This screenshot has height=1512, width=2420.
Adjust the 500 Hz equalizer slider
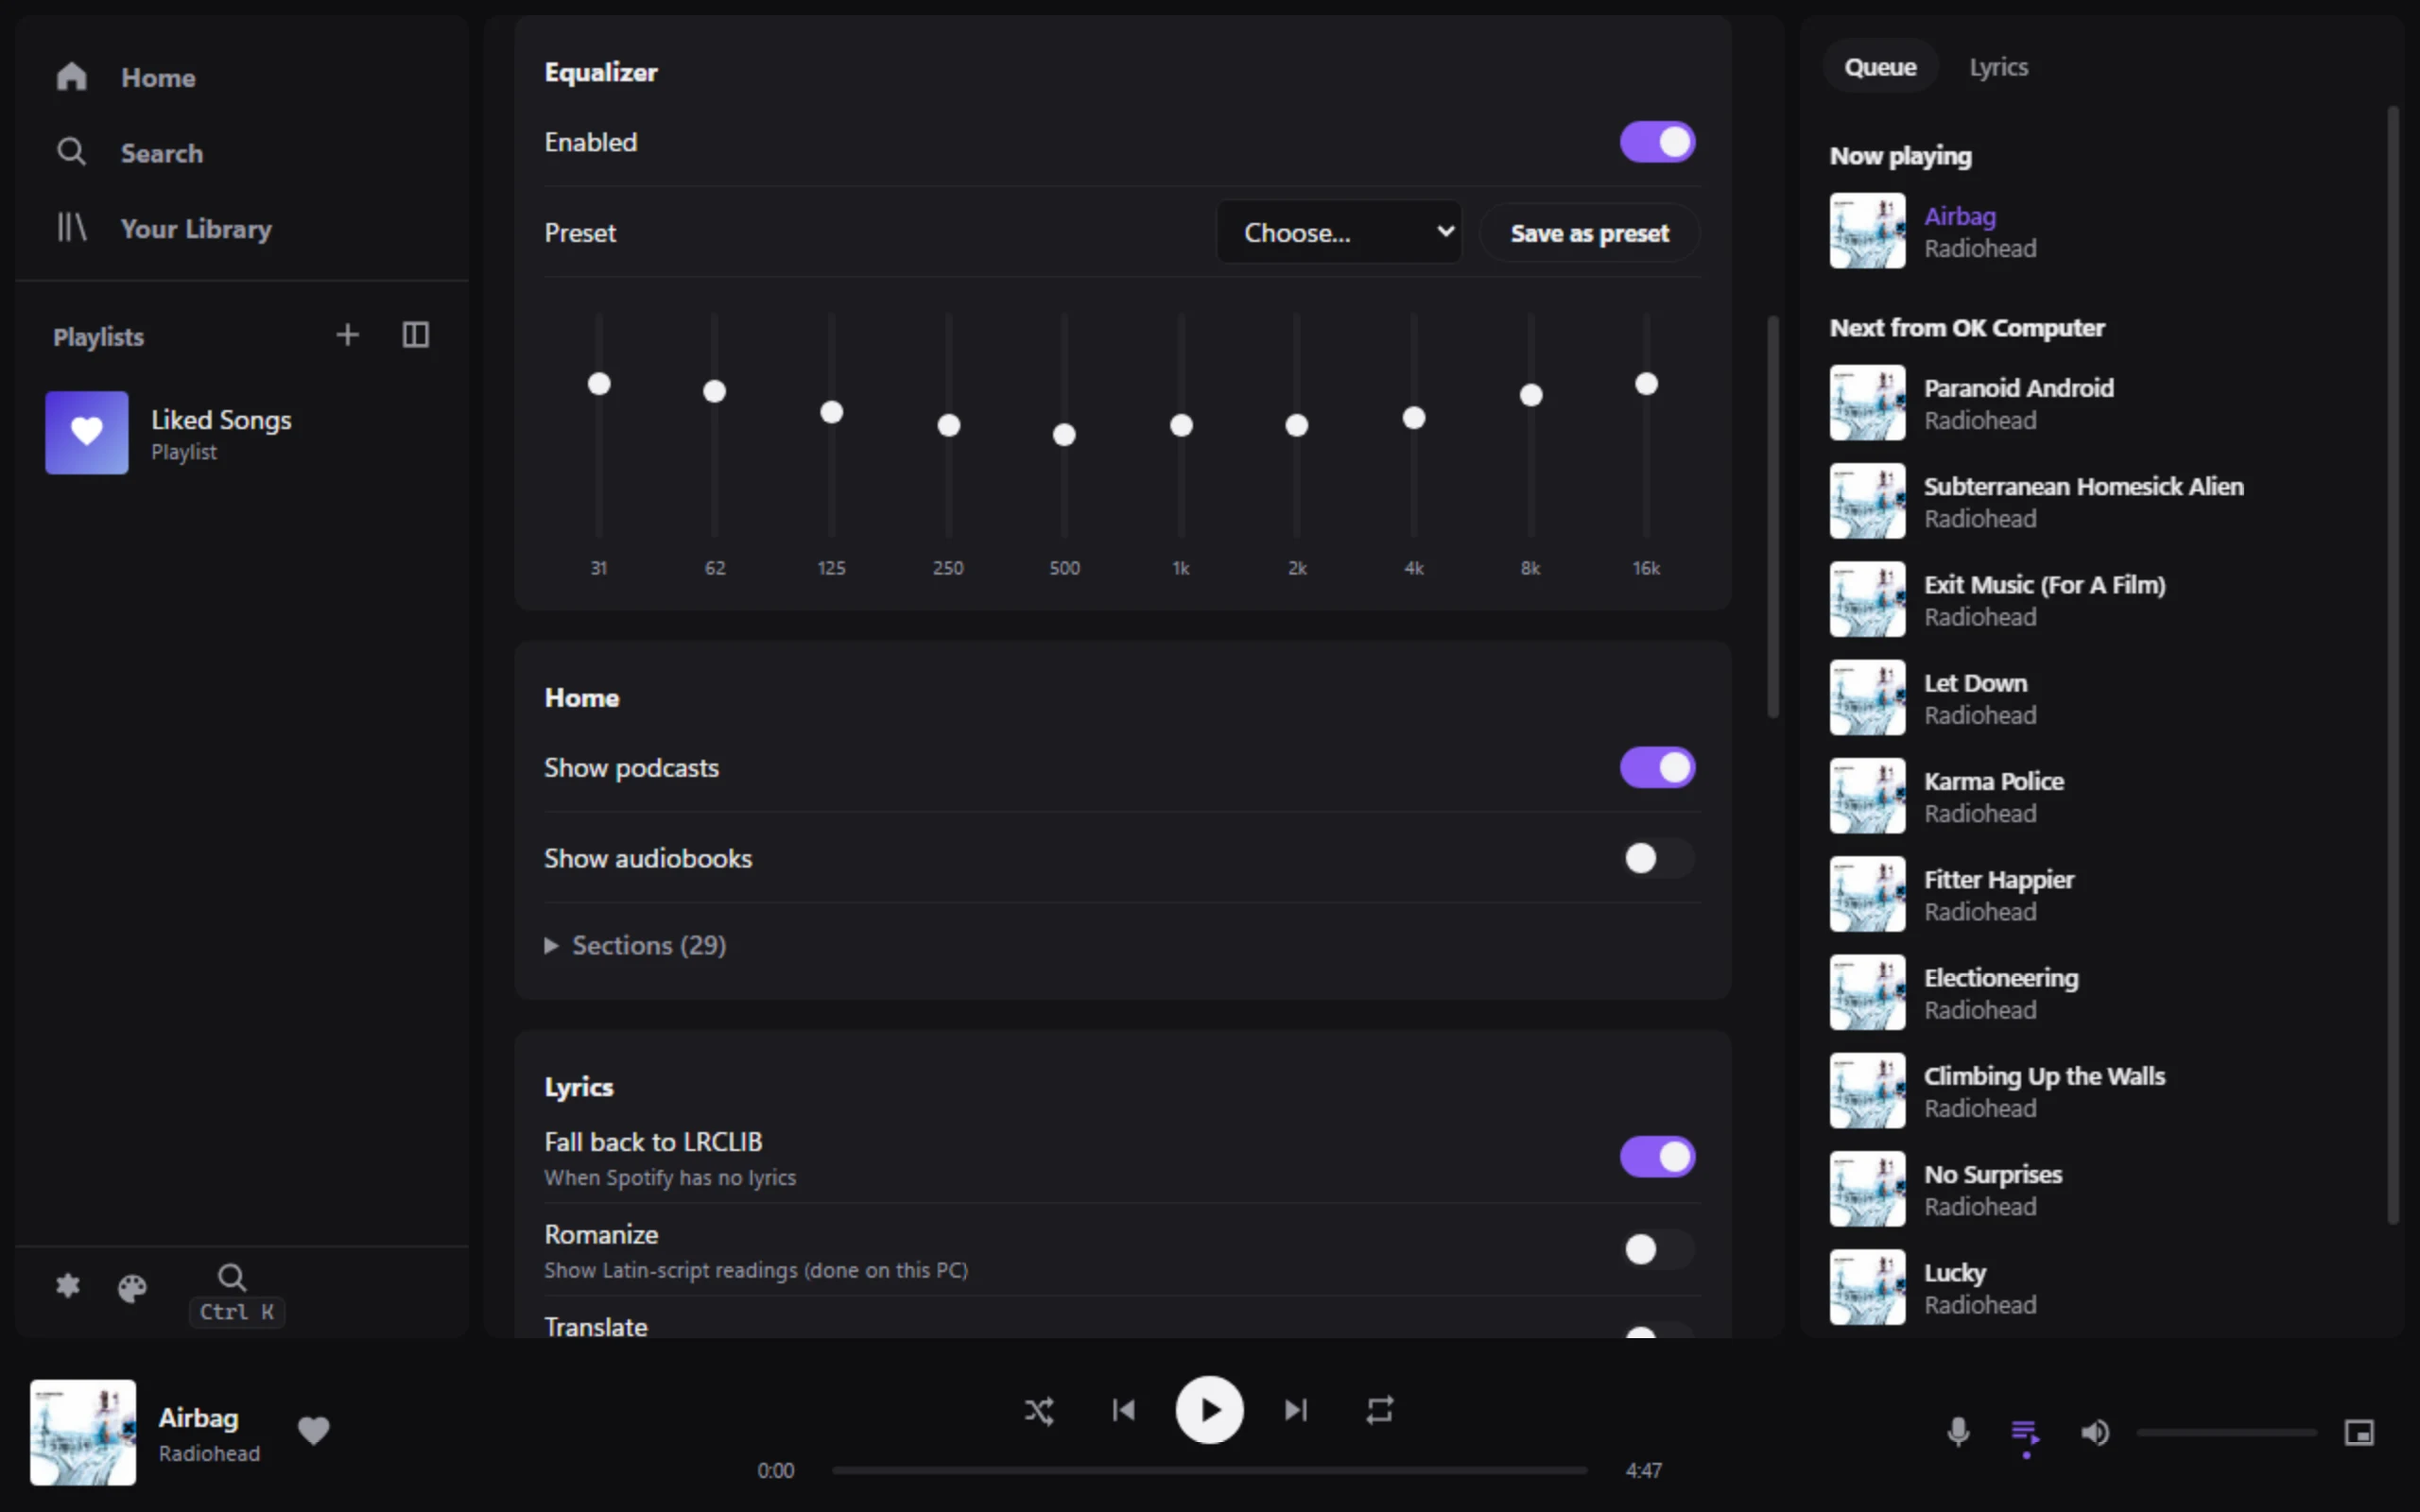pyautogui.click(x=1064, y=425)
